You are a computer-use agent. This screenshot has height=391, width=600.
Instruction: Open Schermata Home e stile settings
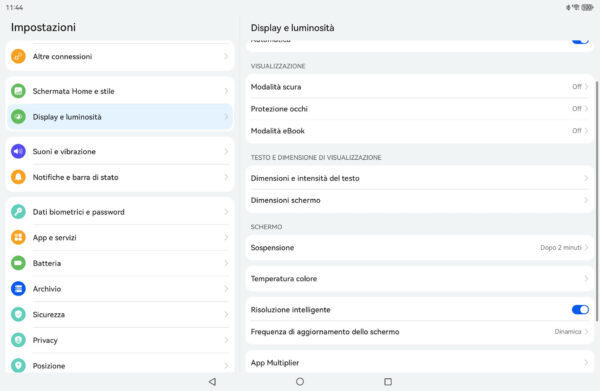(x=120, y=91)
